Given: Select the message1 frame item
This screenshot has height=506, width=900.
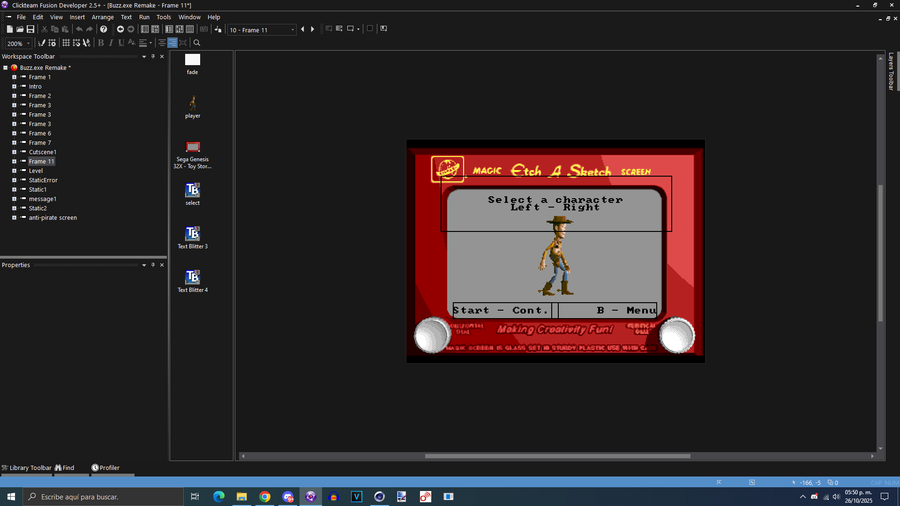Looking at the screenshot, I should click(x=42, y=198).
